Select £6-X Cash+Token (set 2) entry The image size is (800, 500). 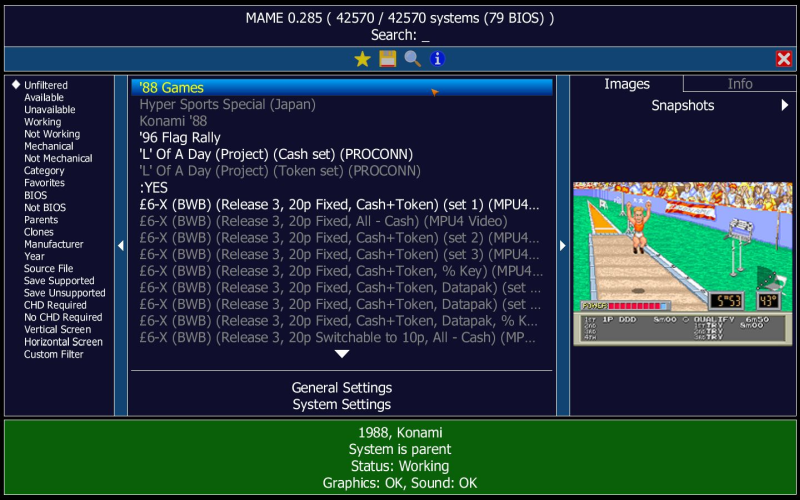point(342,238)
